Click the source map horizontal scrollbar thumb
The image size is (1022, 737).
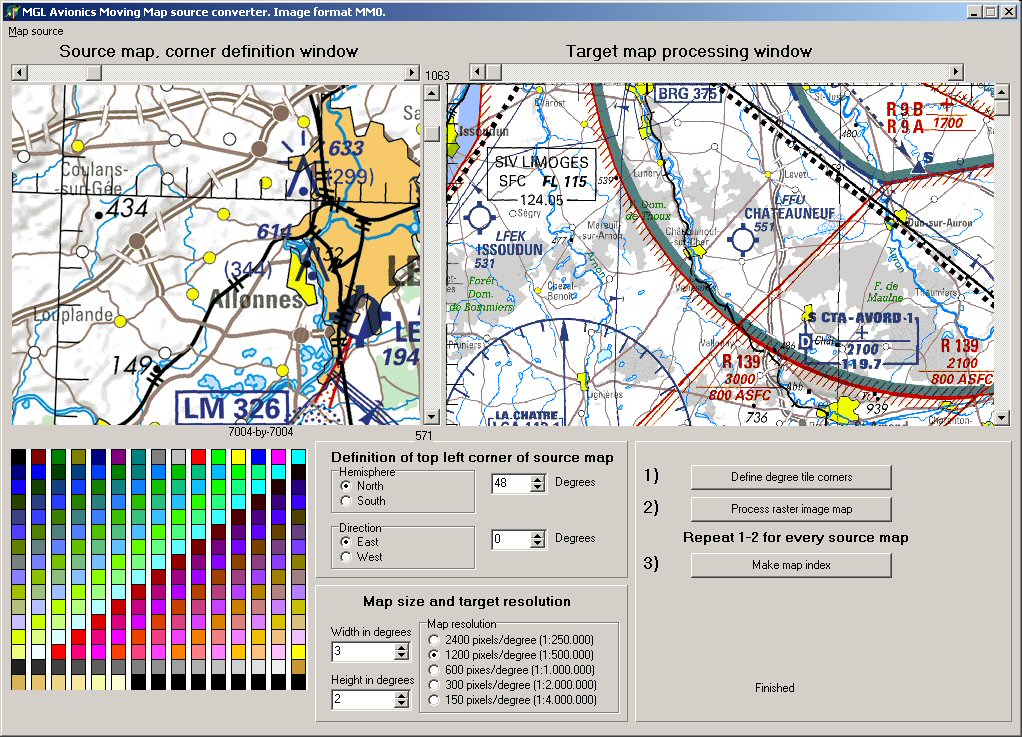coord(94,72)
